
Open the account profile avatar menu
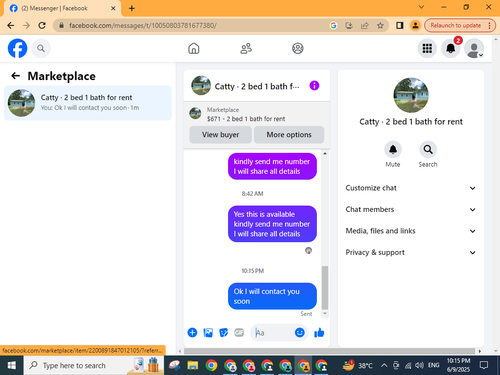[x=474, y=49]
